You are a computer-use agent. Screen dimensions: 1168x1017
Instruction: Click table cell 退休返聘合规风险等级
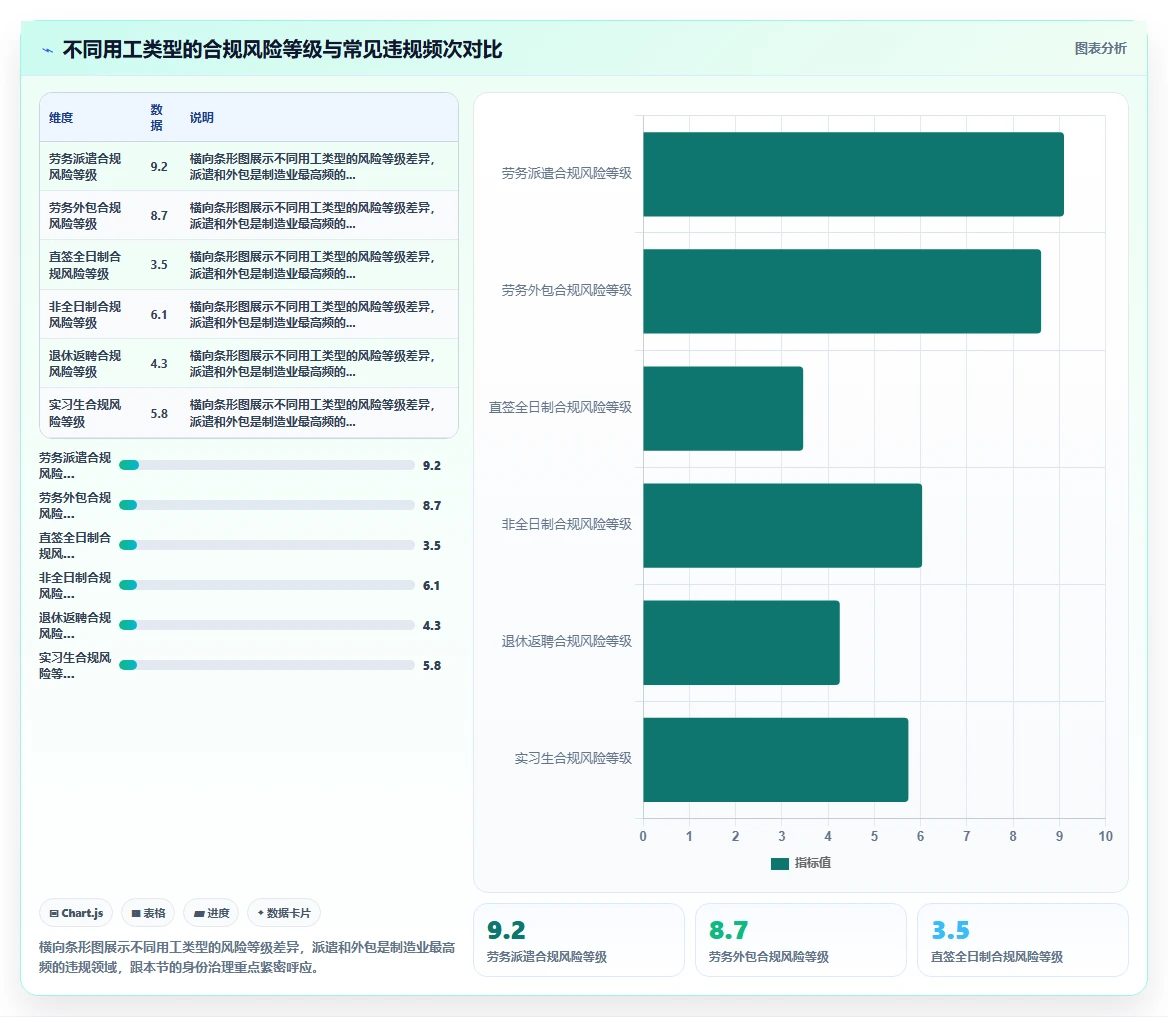tap(85, 364)
